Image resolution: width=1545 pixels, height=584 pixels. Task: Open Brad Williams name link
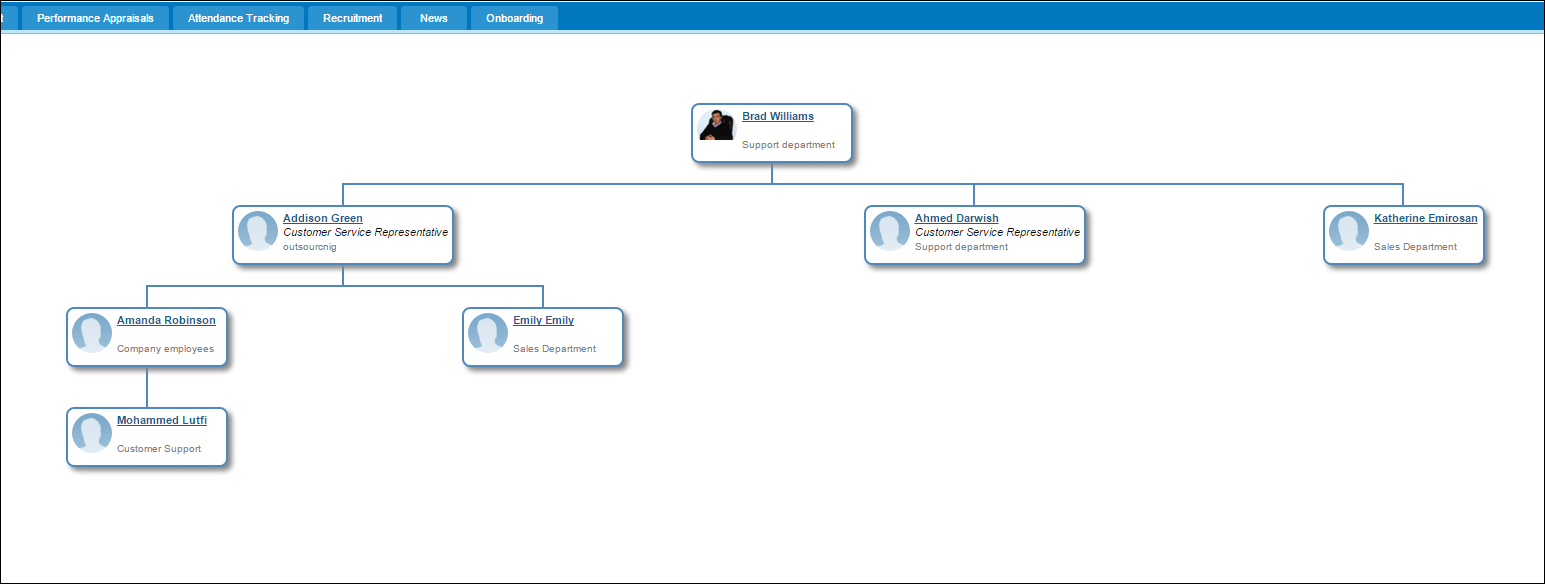click(x=778, y=117)
